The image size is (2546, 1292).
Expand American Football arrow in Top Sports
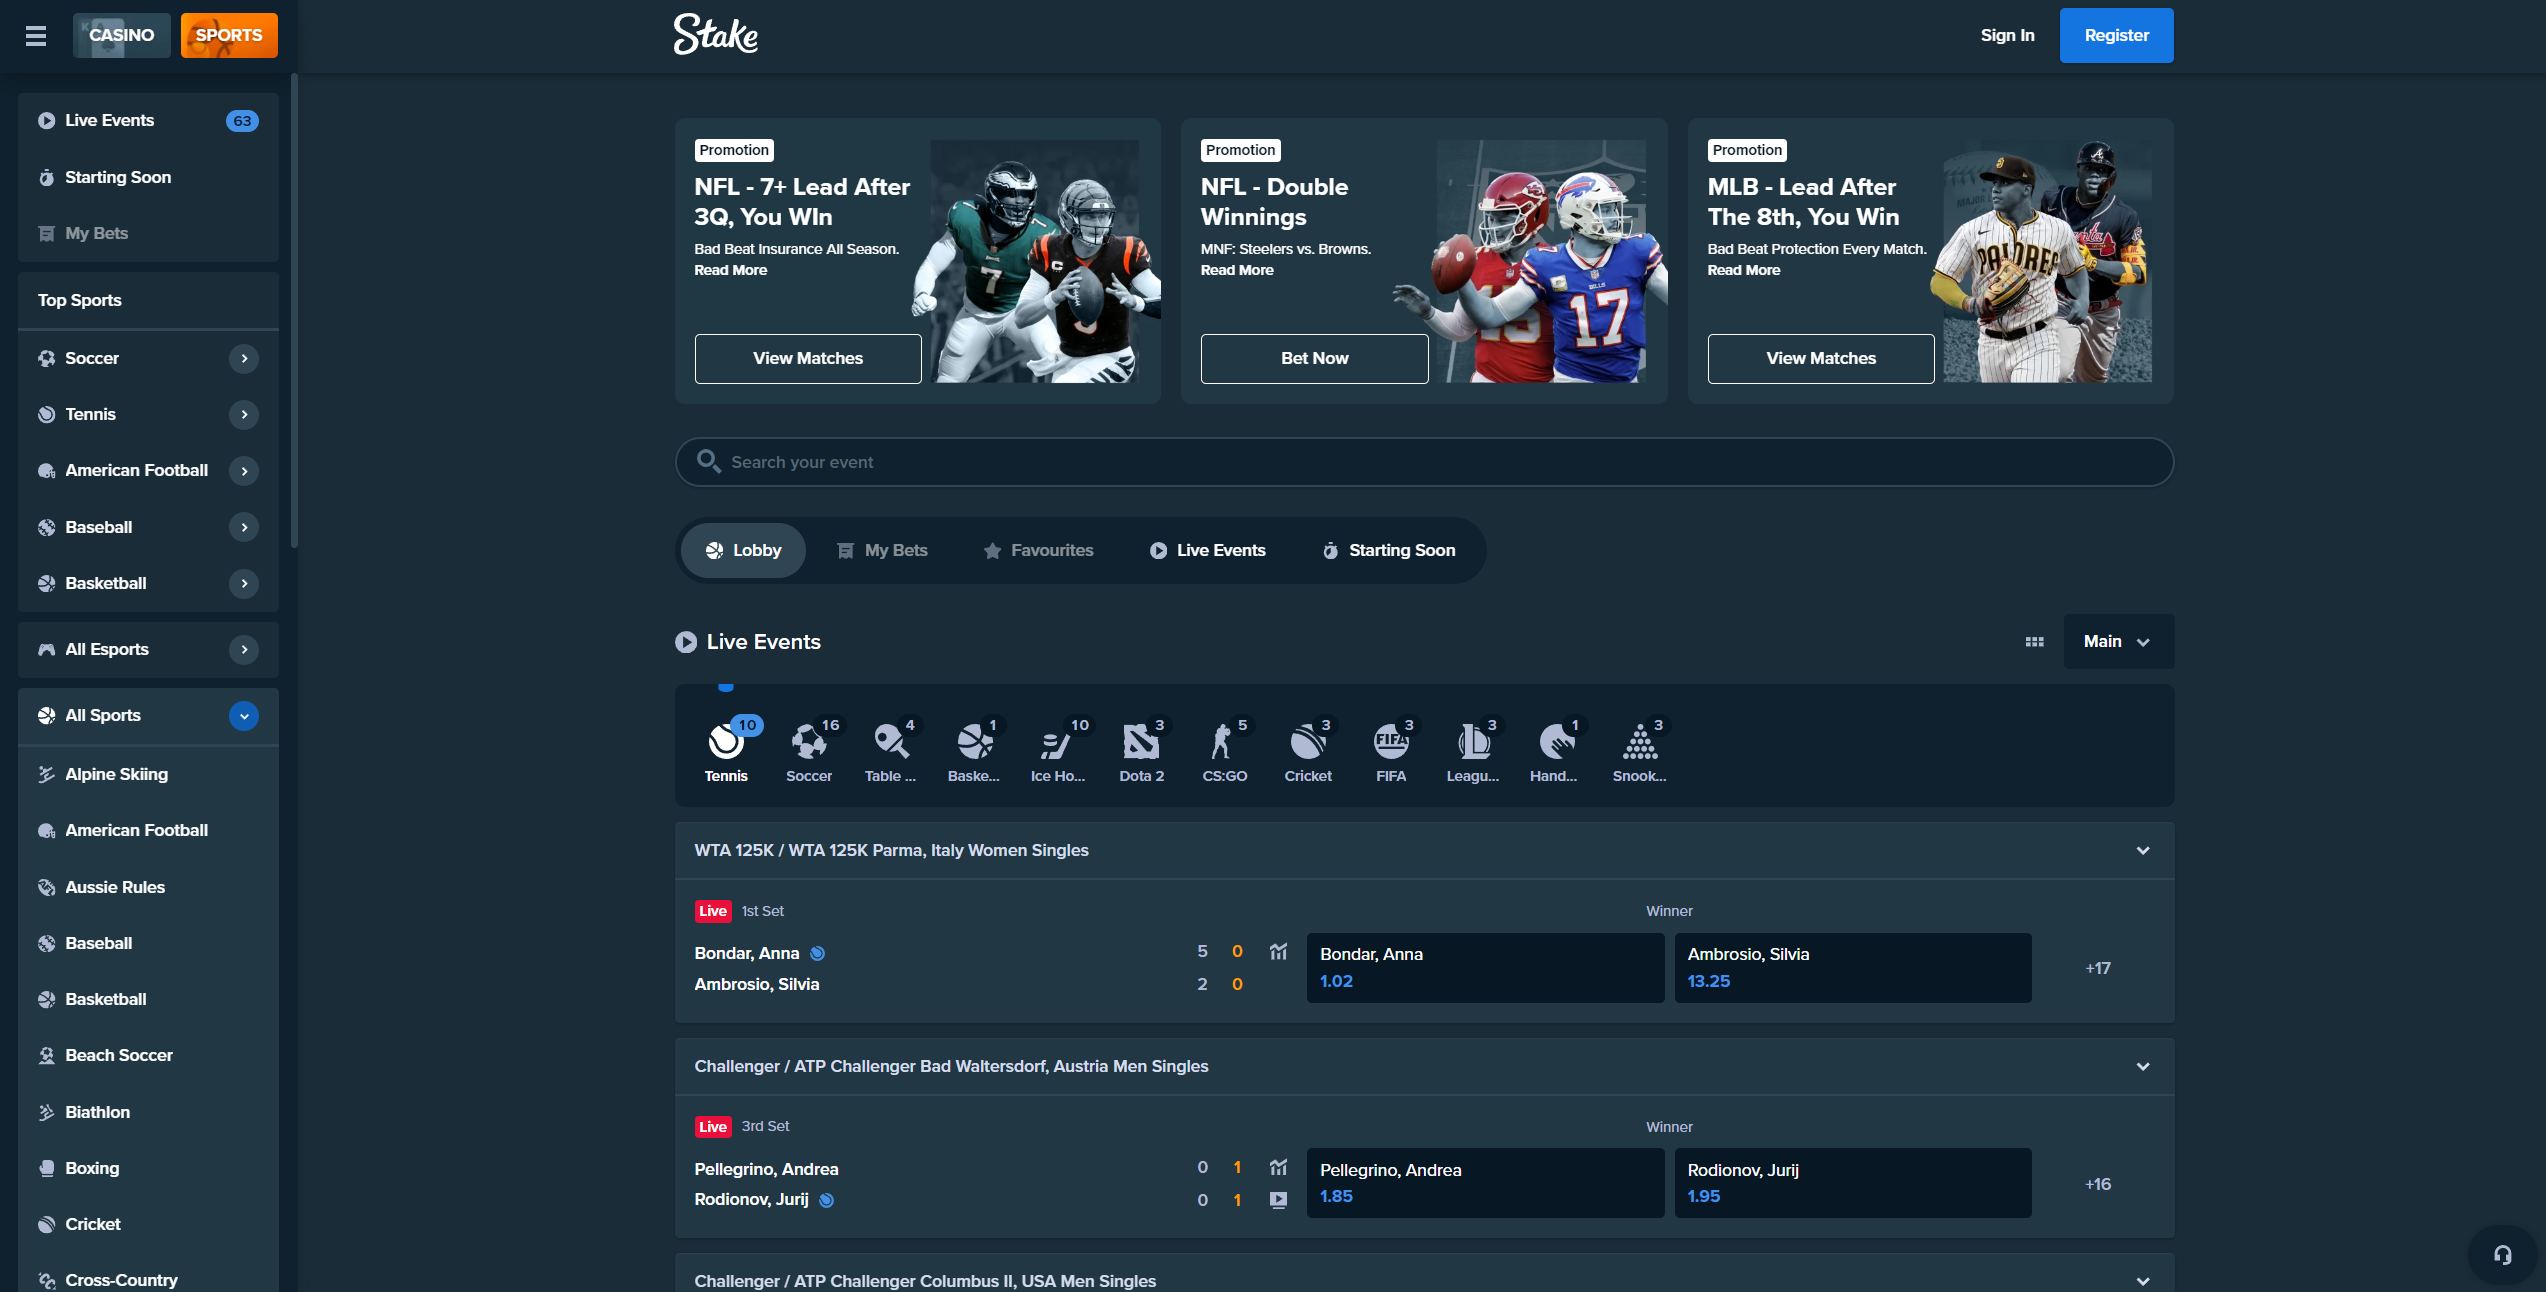tap(244, 471)
